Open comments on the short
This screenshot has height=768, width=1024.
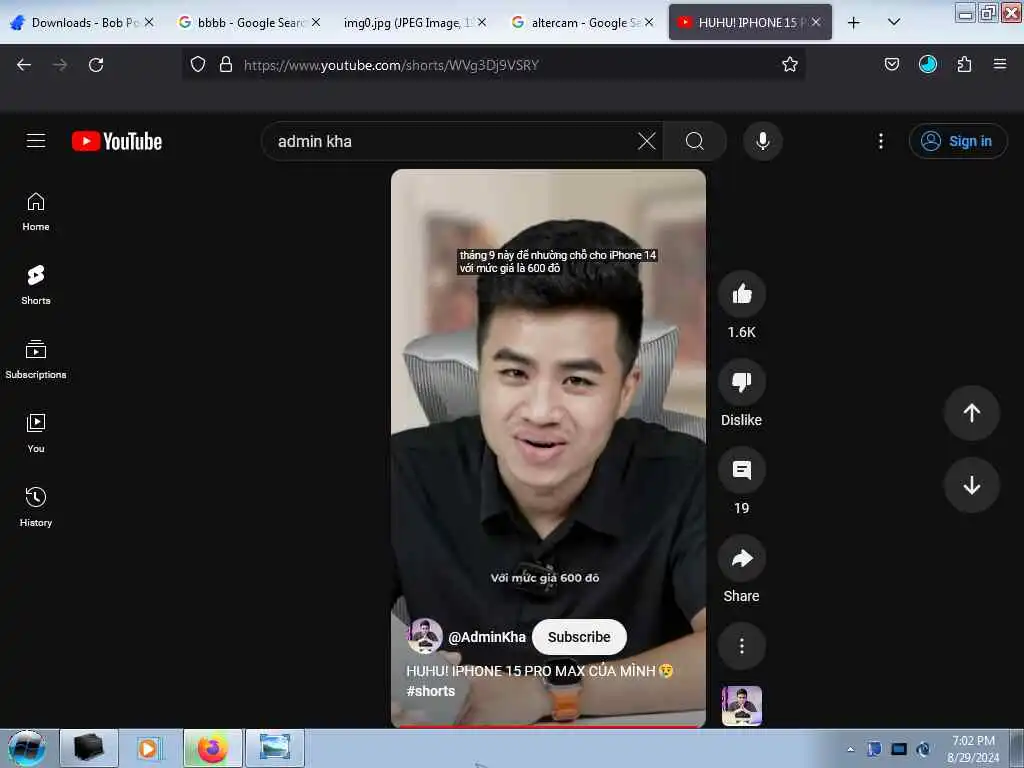[741, 470]
